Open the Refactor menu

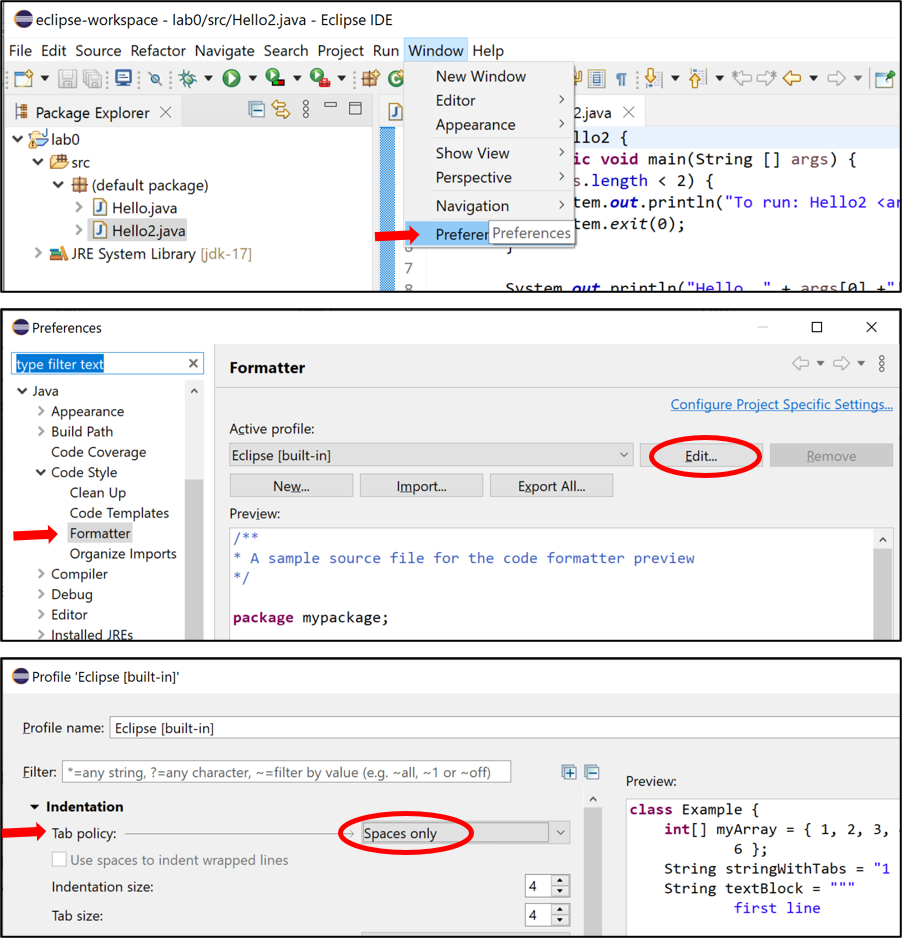click(x=158, y=51)
